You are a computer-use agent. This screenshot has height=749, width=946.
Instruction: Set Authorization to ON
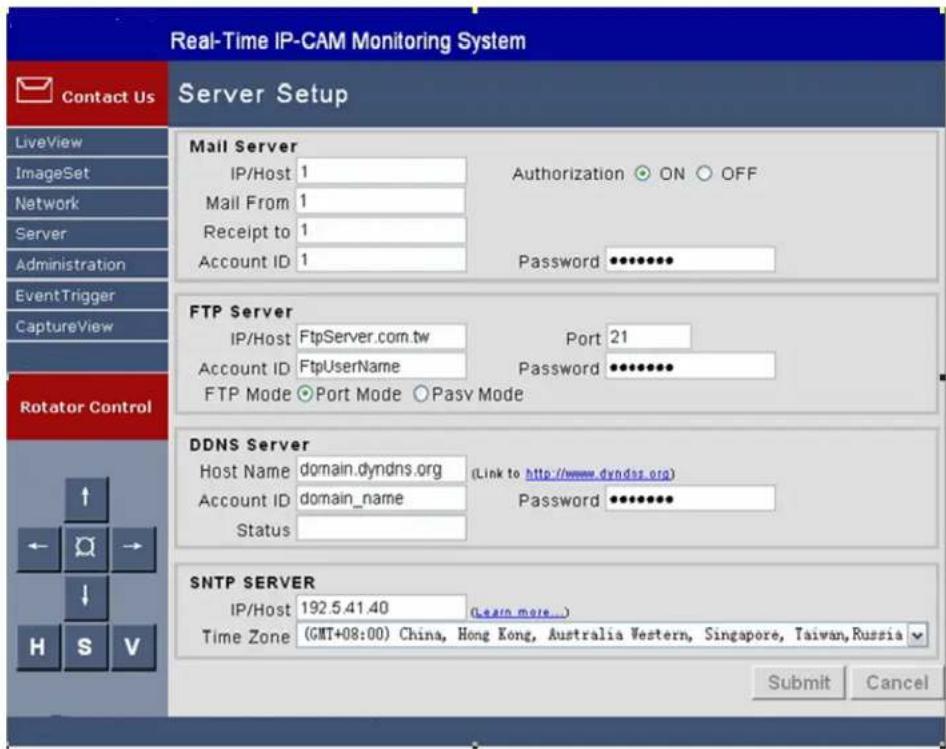tap(643, 174)
